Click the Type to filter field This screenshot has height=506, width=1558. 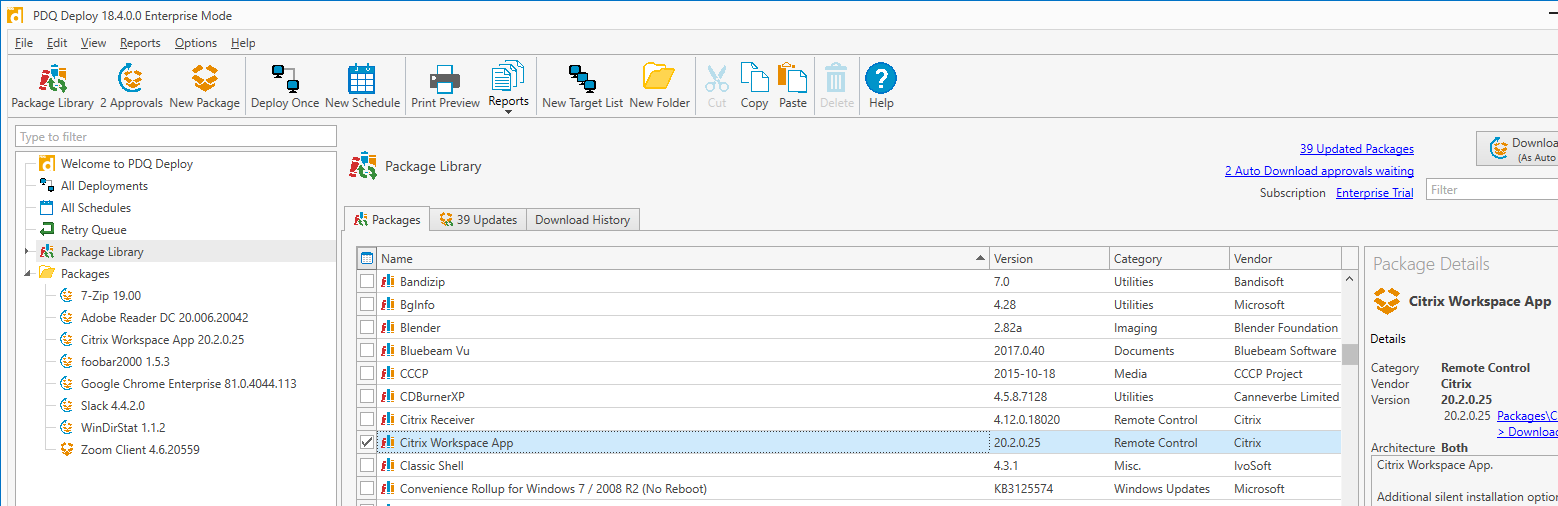tap(176, 137)
